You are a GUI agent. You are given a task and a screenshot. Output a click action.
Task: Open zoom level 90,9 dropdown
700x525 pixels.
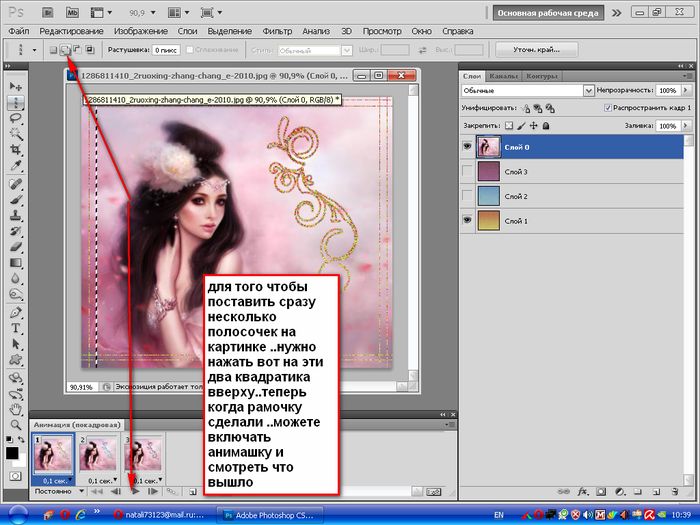pos(153,12)
